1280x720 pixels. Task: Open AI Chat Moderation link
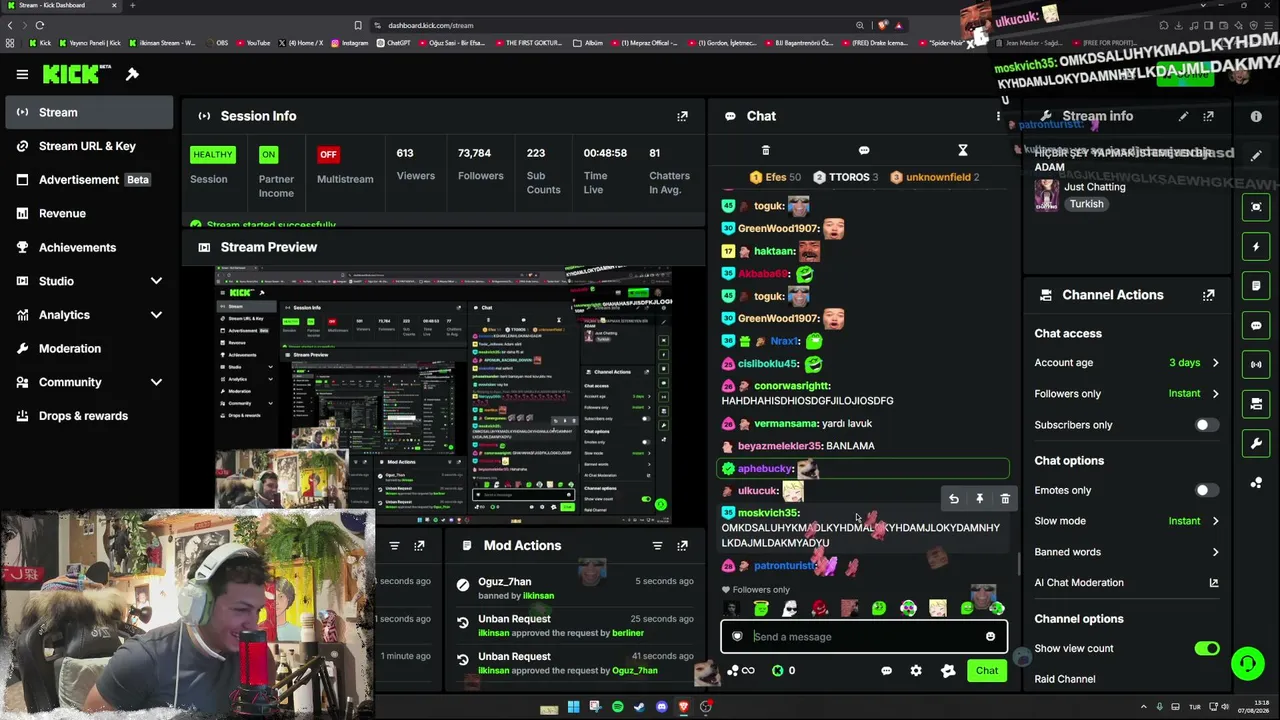click(x=1126, y=583)
